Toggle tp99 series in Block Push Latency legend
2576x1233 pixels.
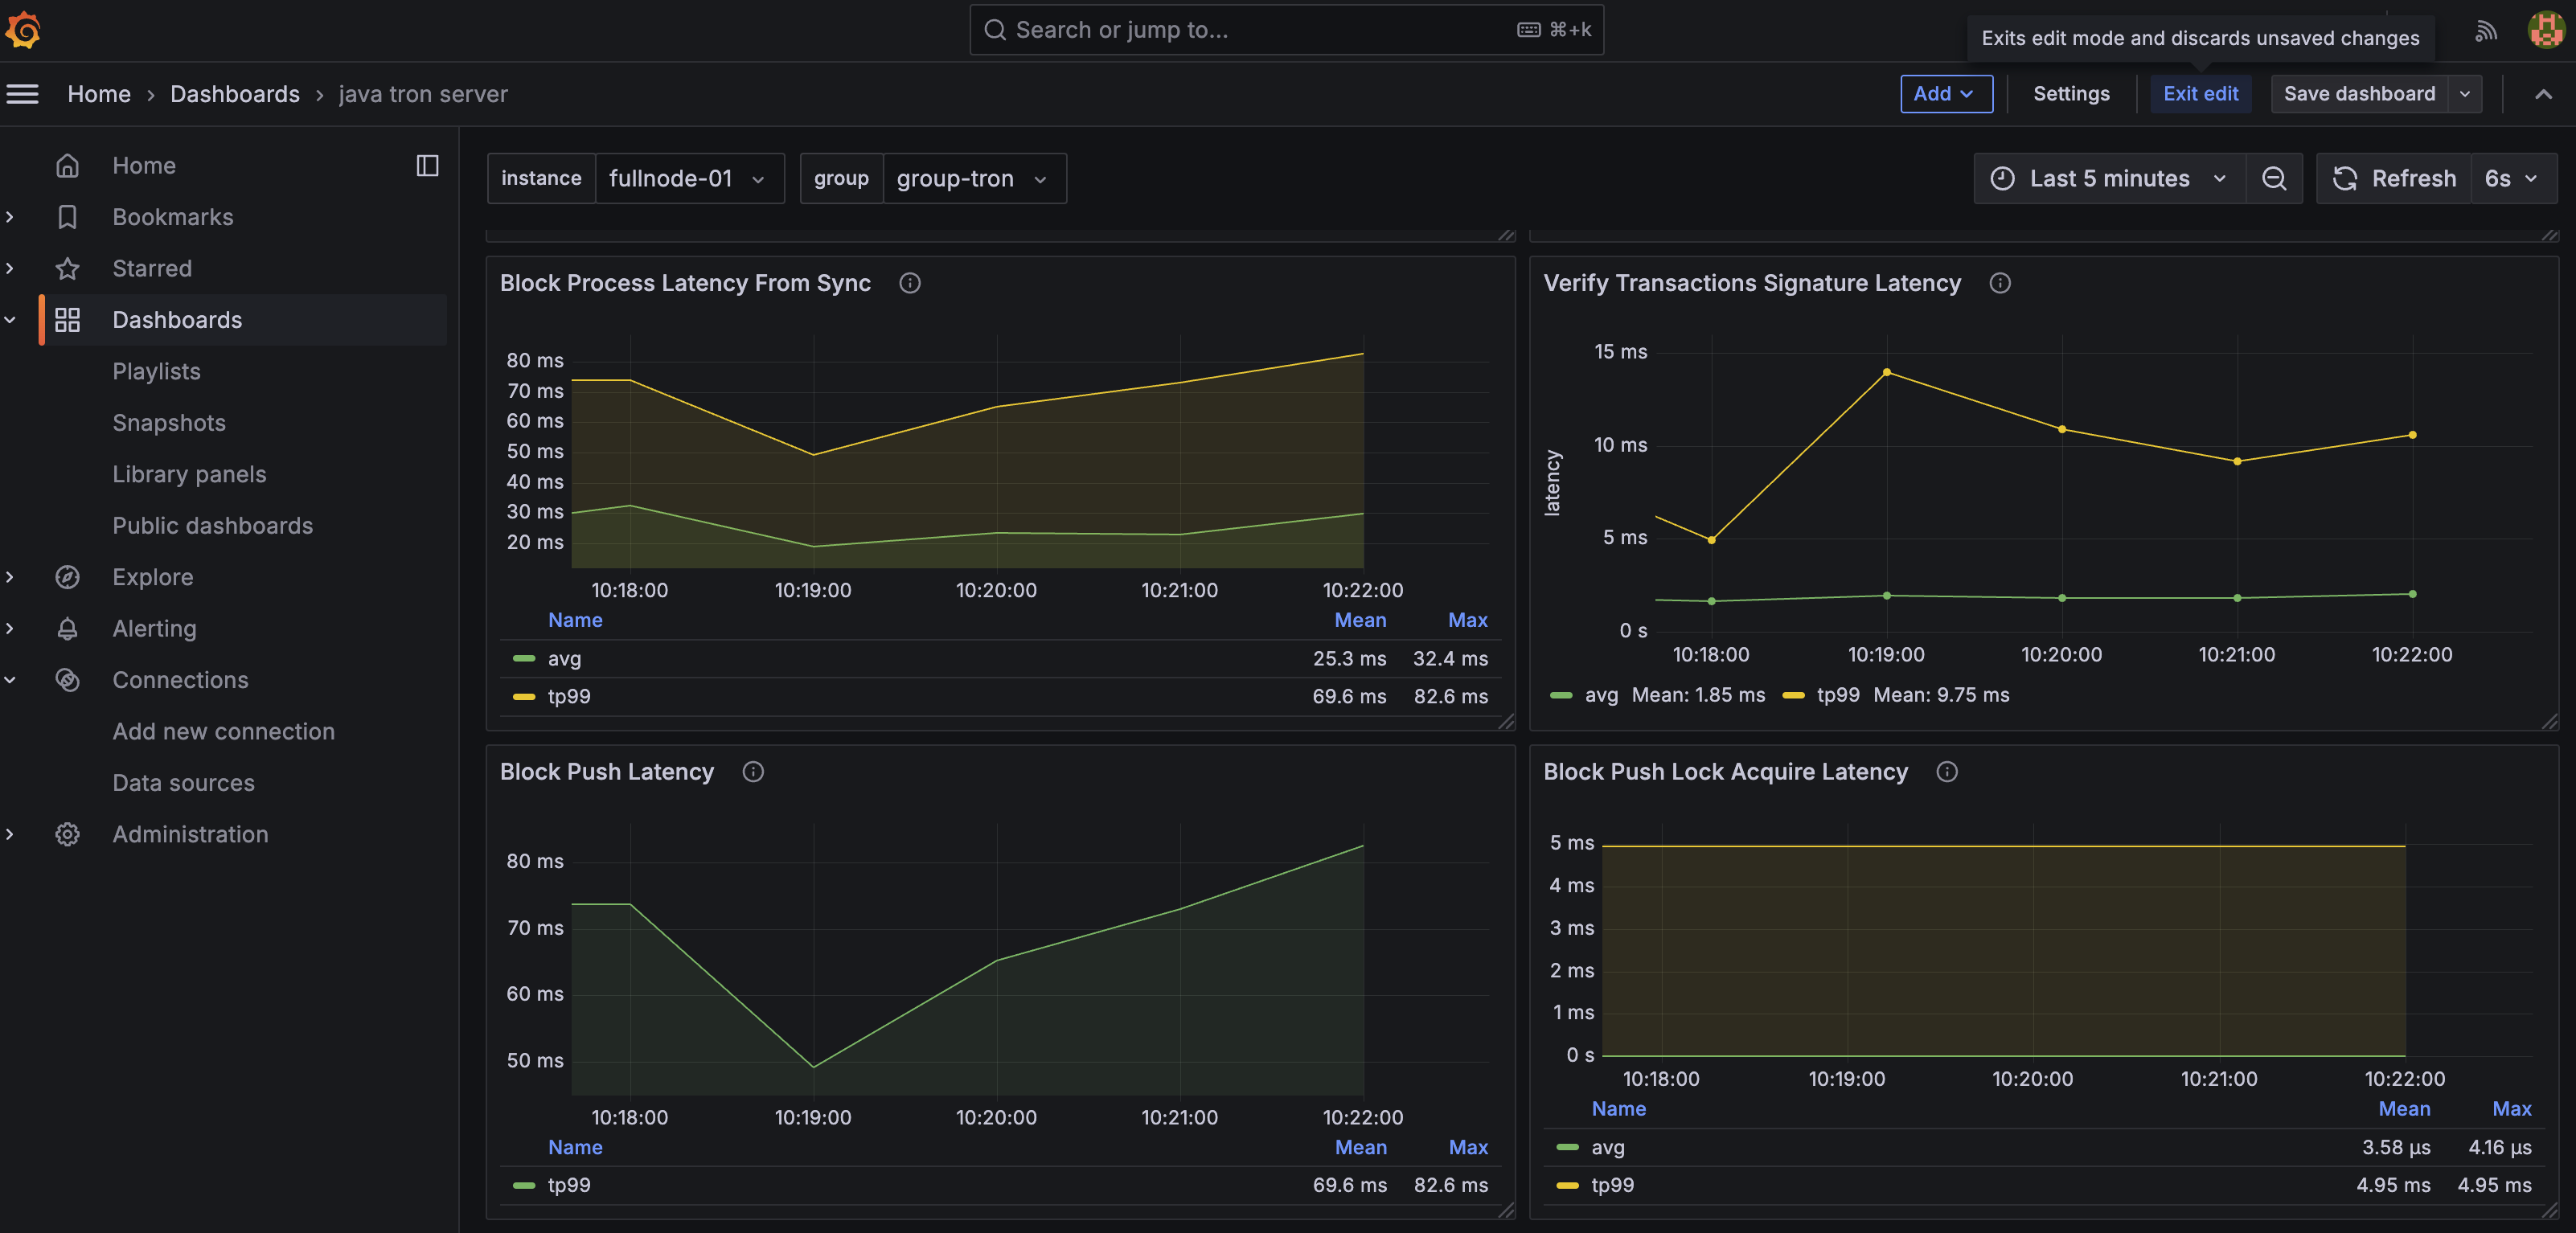[569, 1185]
